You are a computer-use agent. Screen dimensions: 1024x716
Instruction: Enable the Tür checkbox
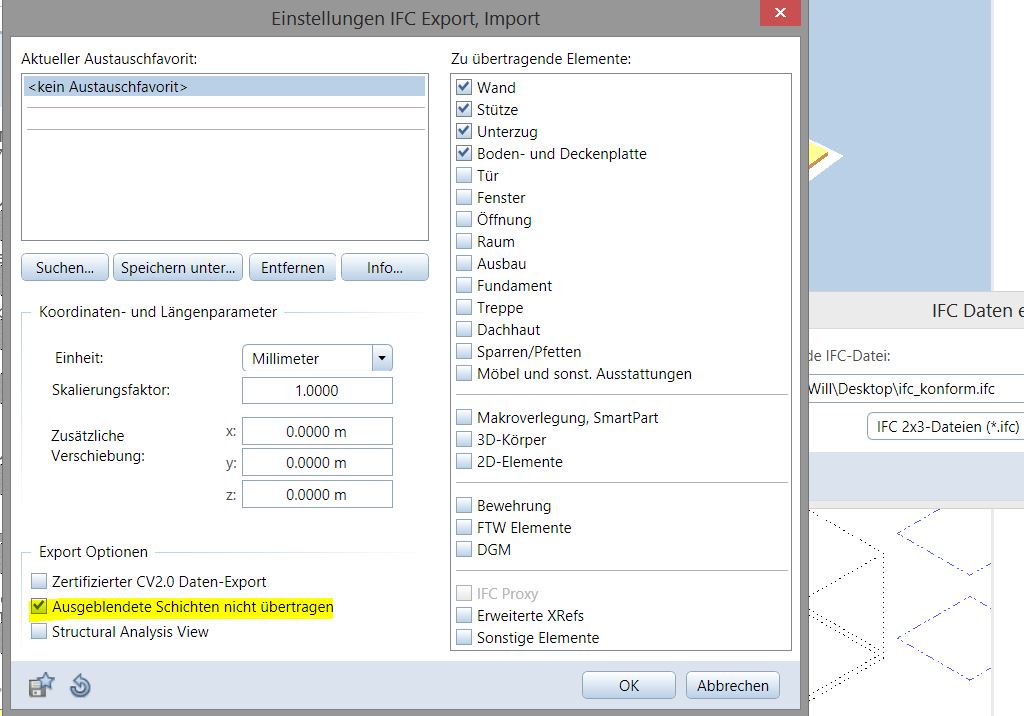tap(464, 176)
